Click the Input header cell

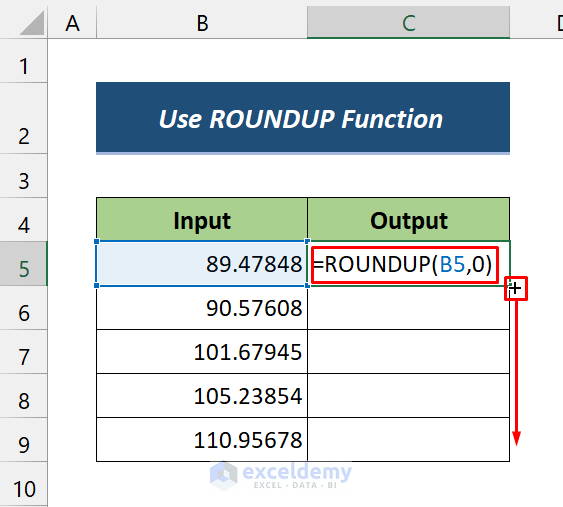point(202,219)
